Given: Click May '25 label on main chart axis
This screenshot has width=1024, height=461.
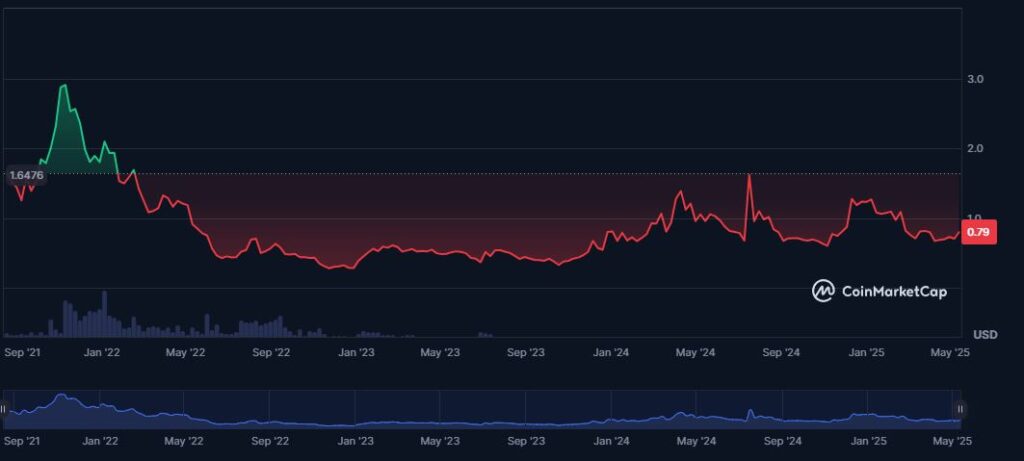Looking at the screenshot, I should [x=950, y=352].
